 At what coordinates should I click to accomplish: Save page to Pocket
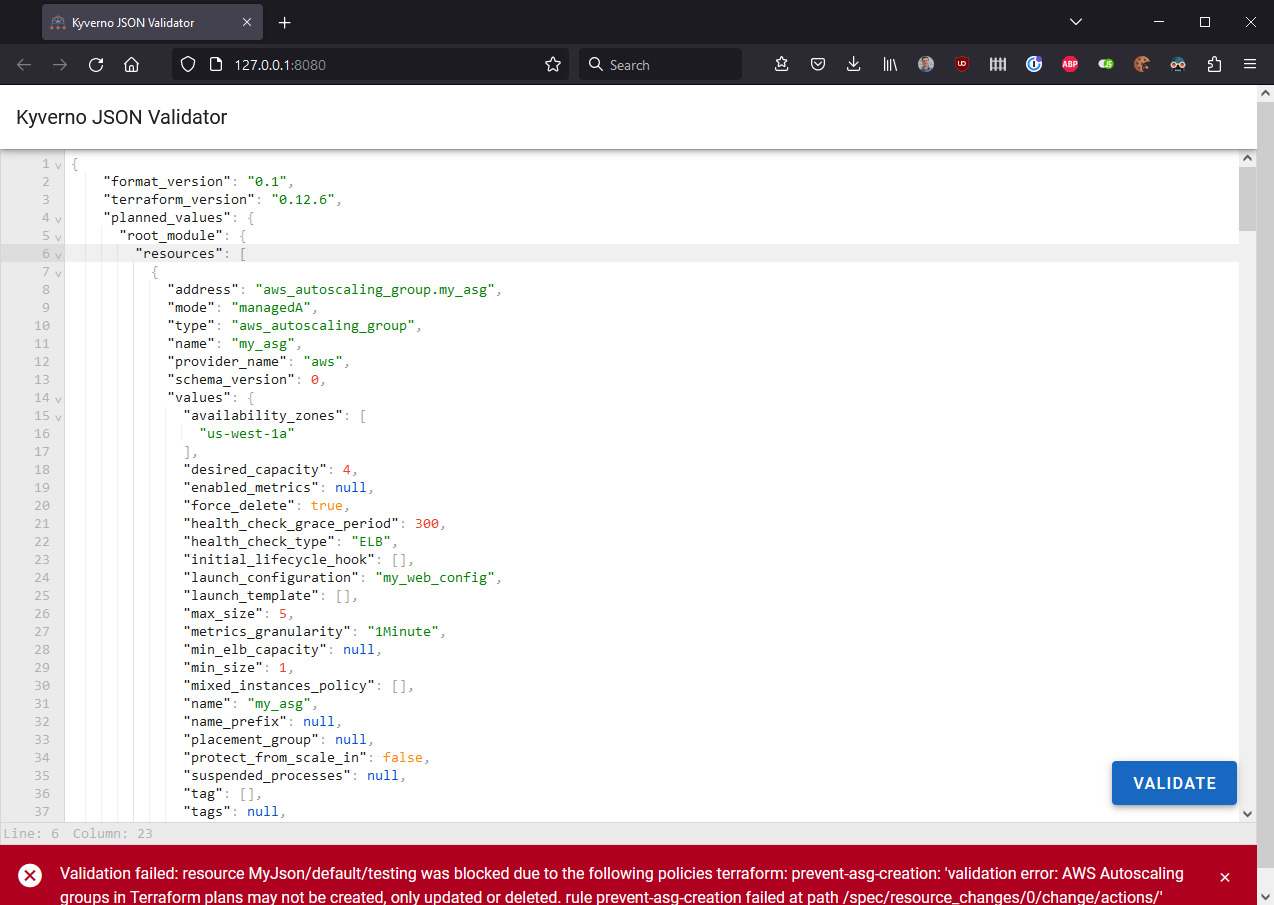pos(817,64)
